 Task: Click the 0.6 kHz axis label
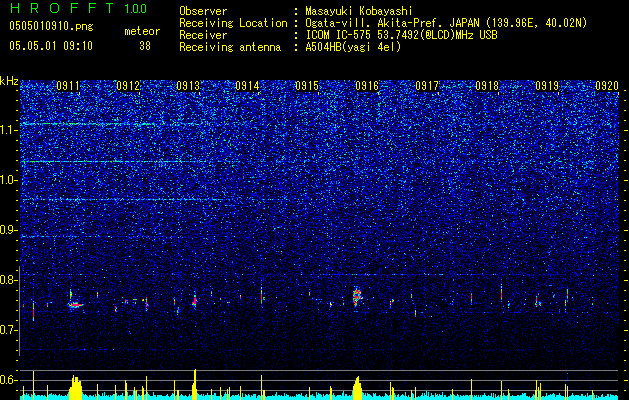[x=9, y=380]
